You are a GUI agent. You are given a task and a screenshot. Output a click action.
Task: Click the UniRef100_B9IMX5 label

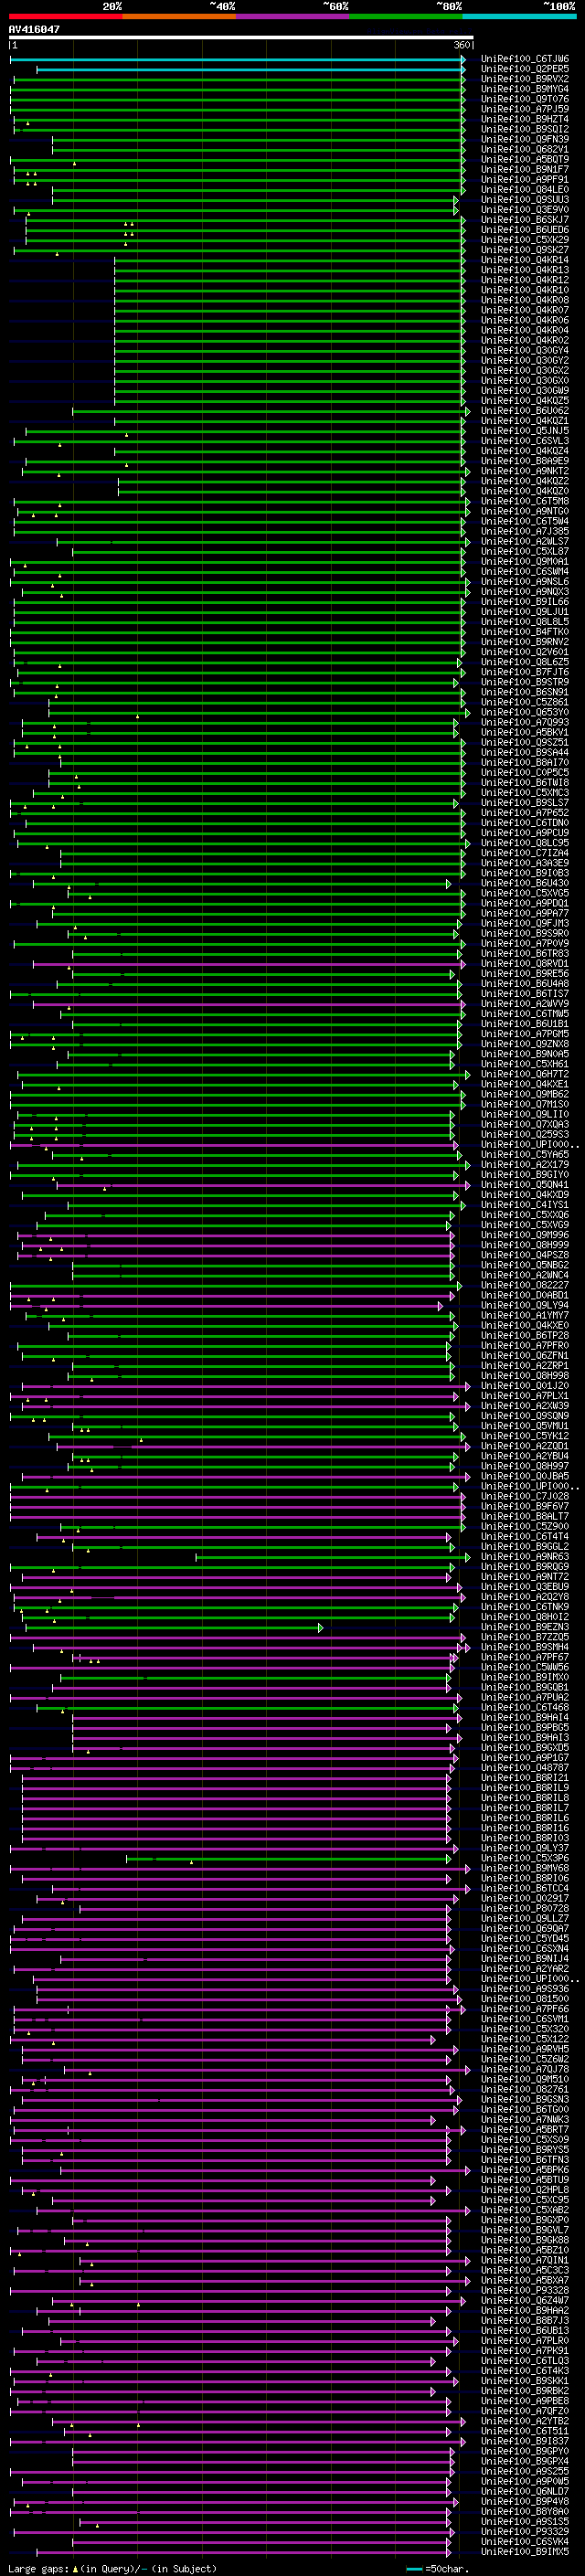[x=525, y=2551]
